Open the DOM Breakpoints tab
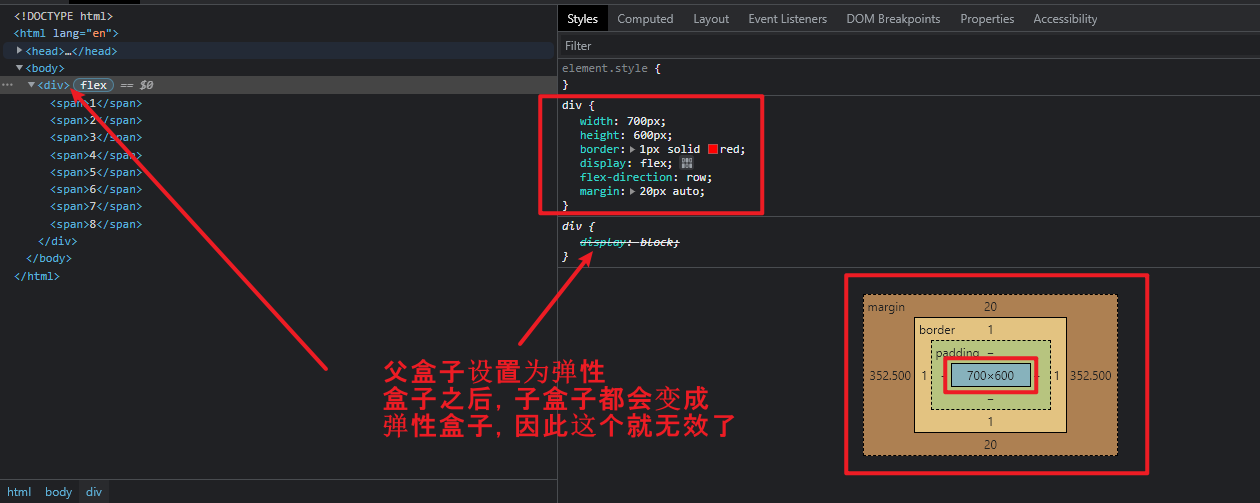1260x503 pixels. pyautogui.click(x=893, y=19)
